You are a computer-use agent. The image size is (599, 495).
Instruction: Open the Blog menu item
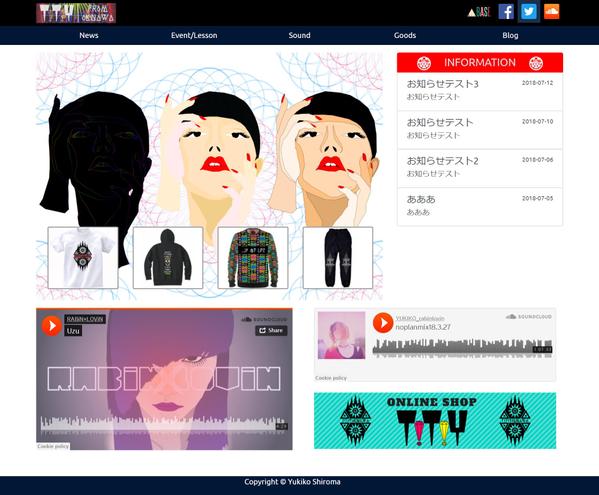[x=510, y=36]
